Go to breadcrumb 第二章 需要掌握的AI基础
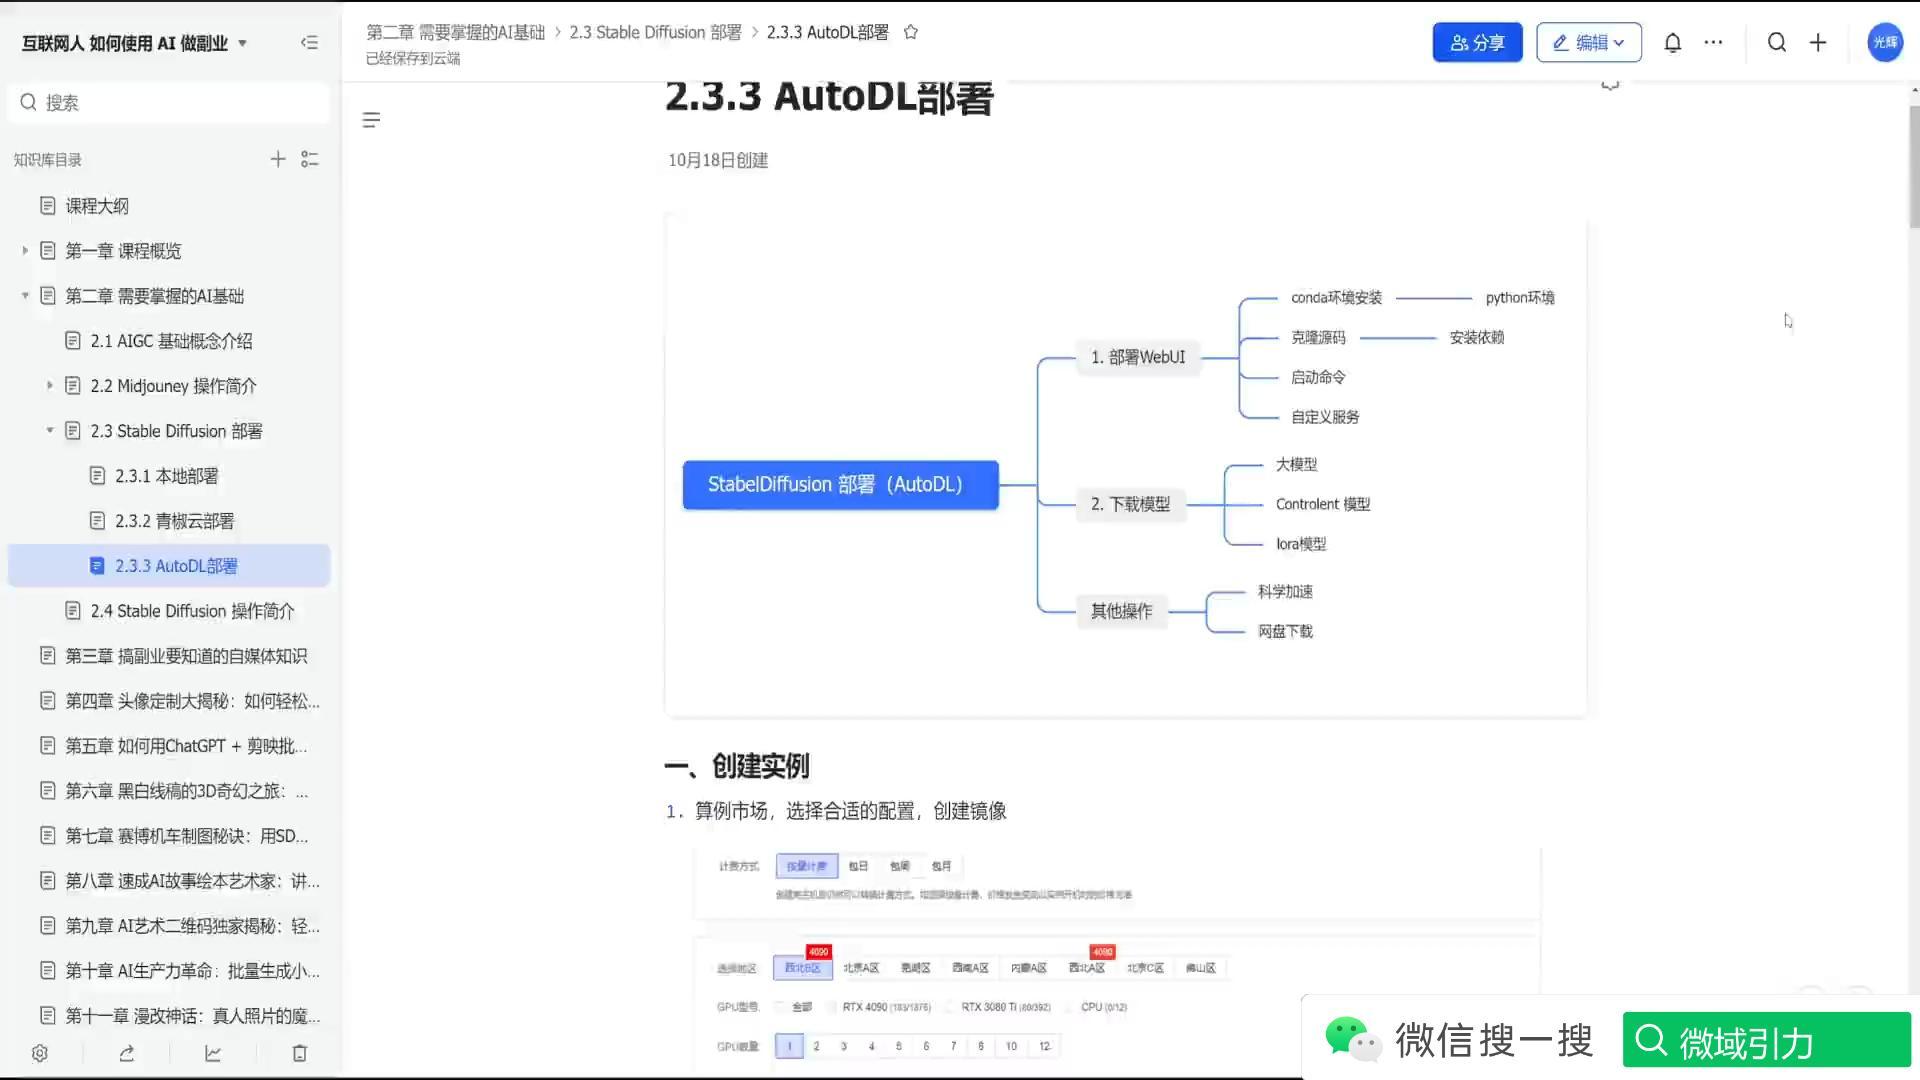Viewport: 1920px width, 1080px height. (455, 32)
